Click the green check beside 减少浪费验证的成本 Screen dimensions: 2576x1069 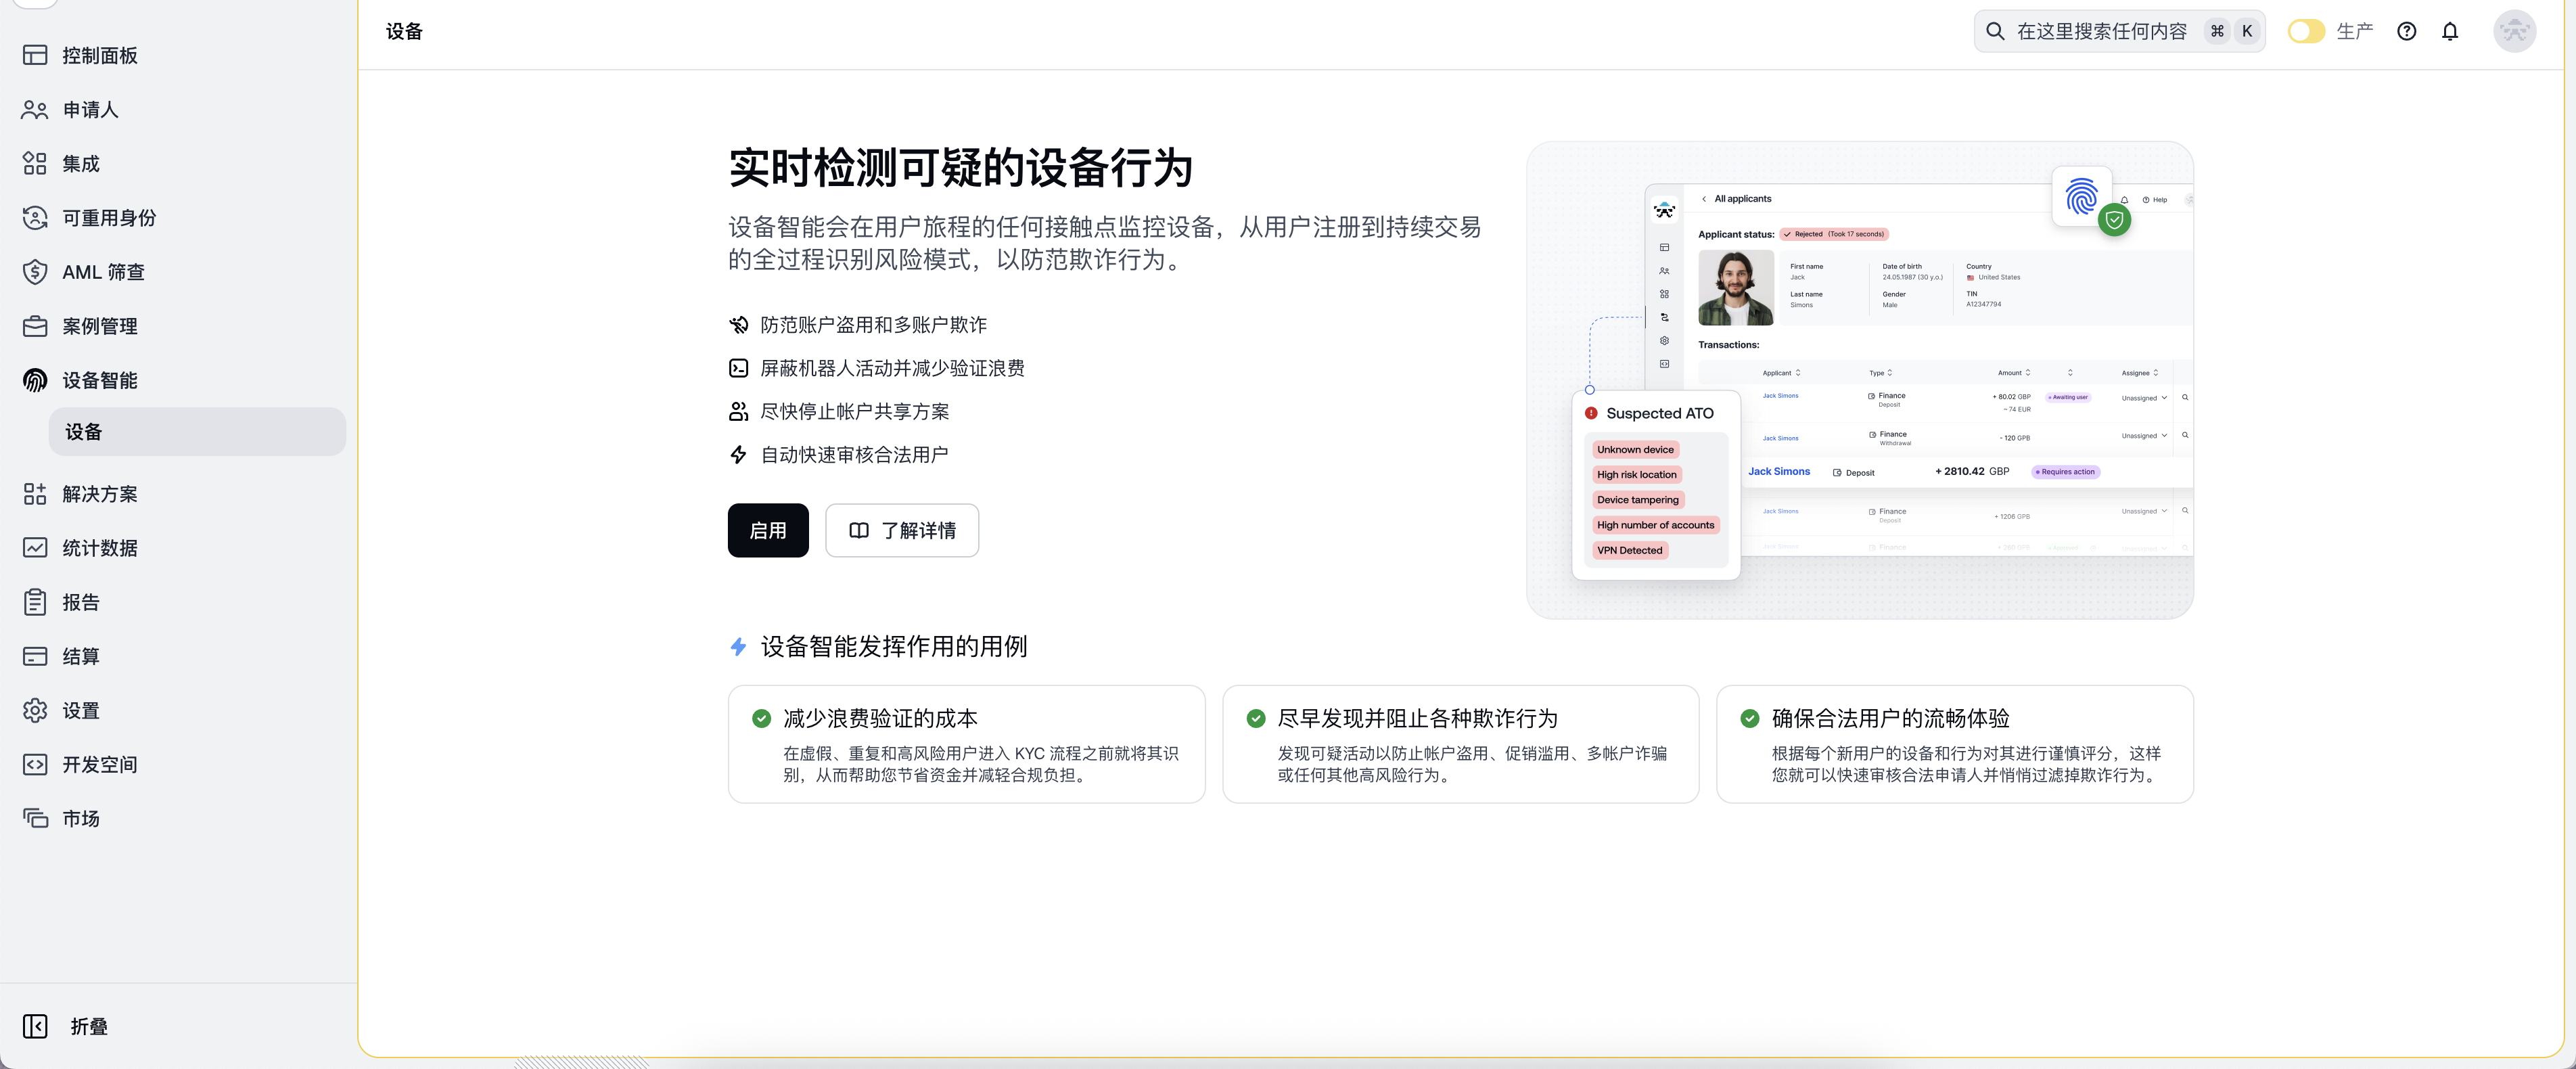pyautogui.click(x=761, y=718)
